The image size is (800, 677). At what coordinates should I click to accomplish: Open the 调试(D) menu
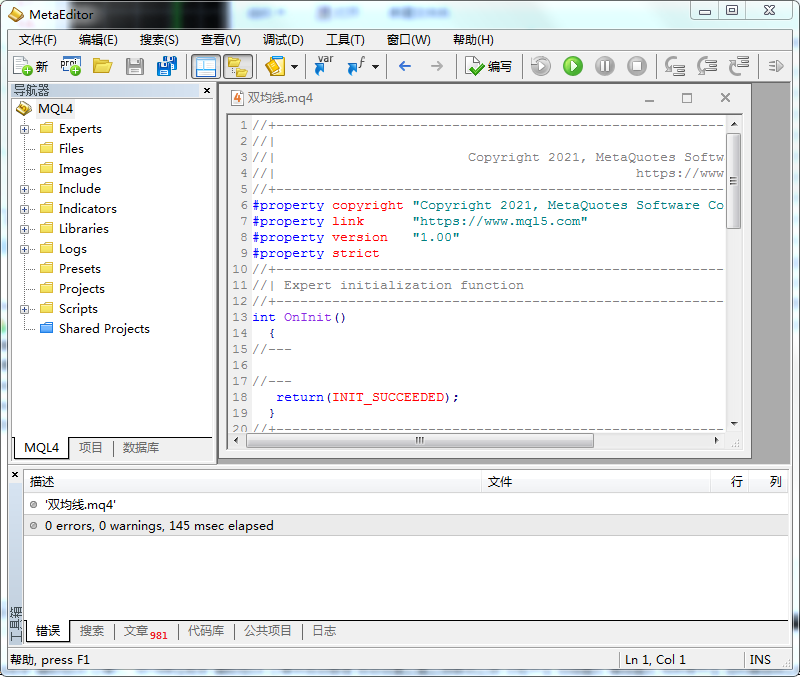(283, 40)
